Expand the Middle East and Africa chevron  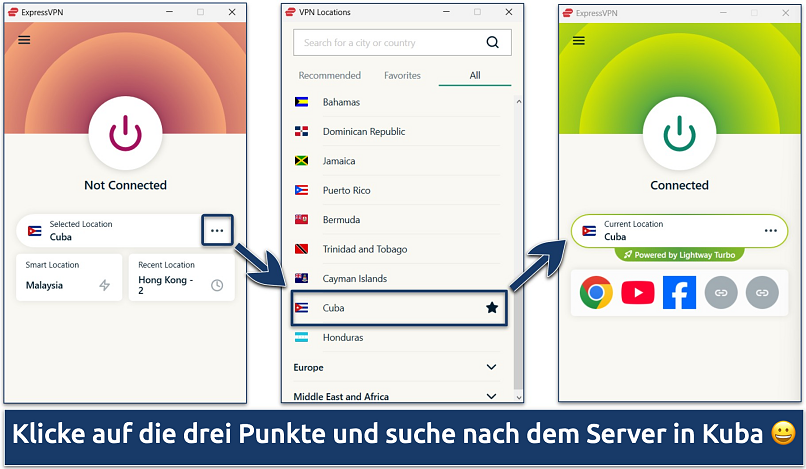click(491, 396)
